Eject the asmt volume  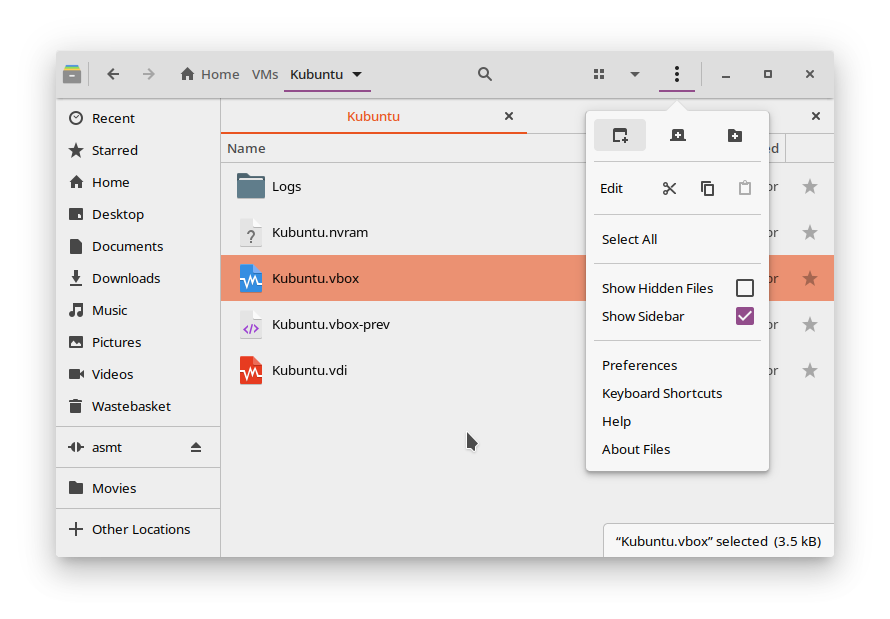(196, 447)
